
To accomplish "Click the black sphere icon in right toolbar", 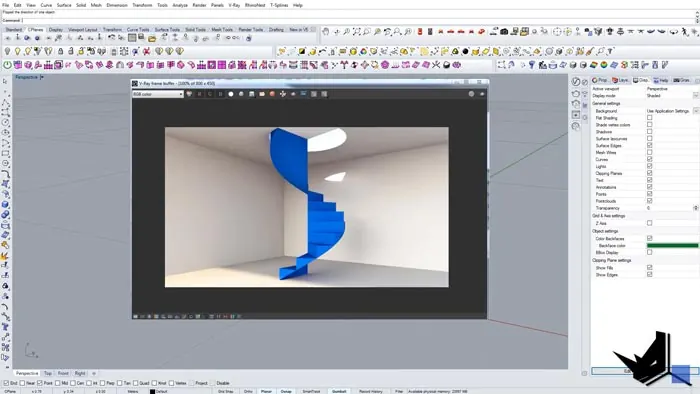I will click(x=465, y=52).
